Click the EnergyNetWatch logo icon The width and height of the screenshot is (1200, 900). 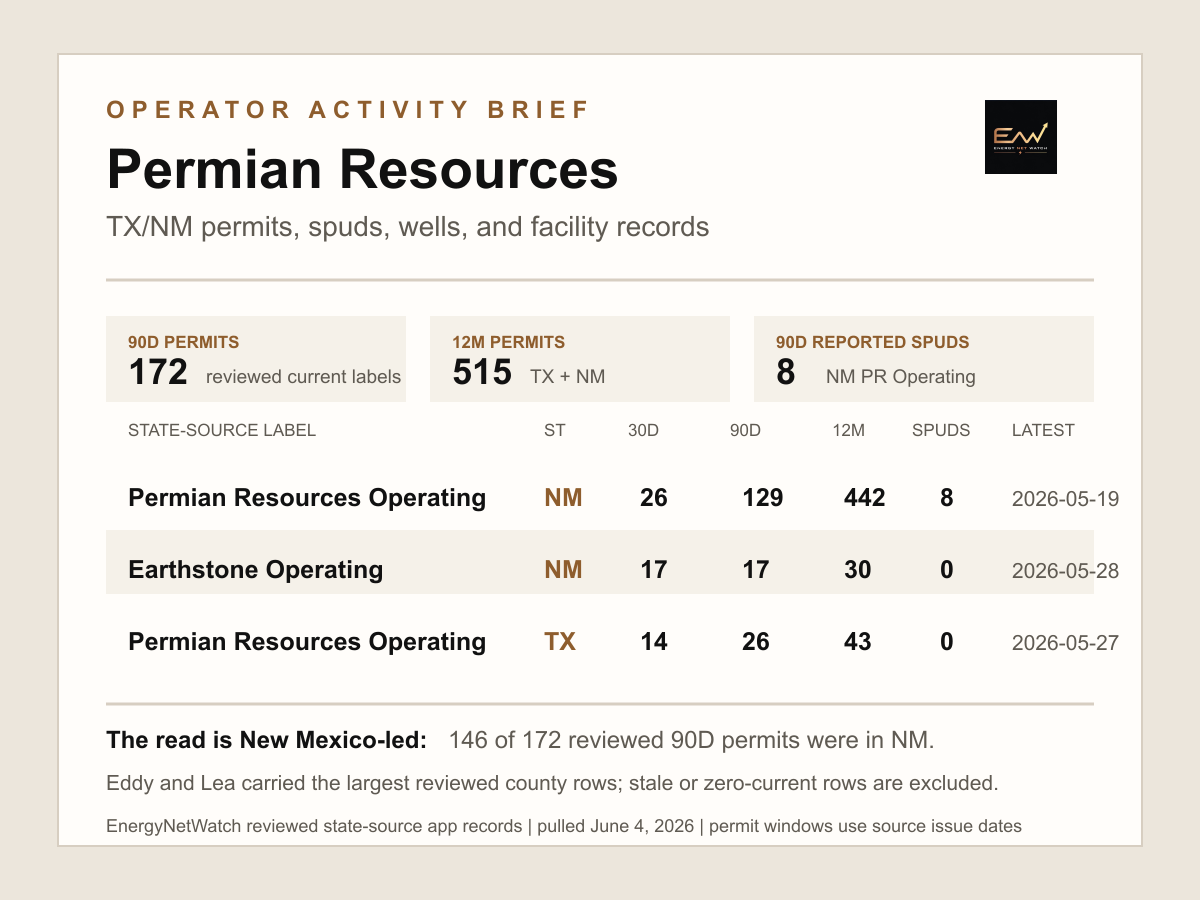coord(1020,137)
